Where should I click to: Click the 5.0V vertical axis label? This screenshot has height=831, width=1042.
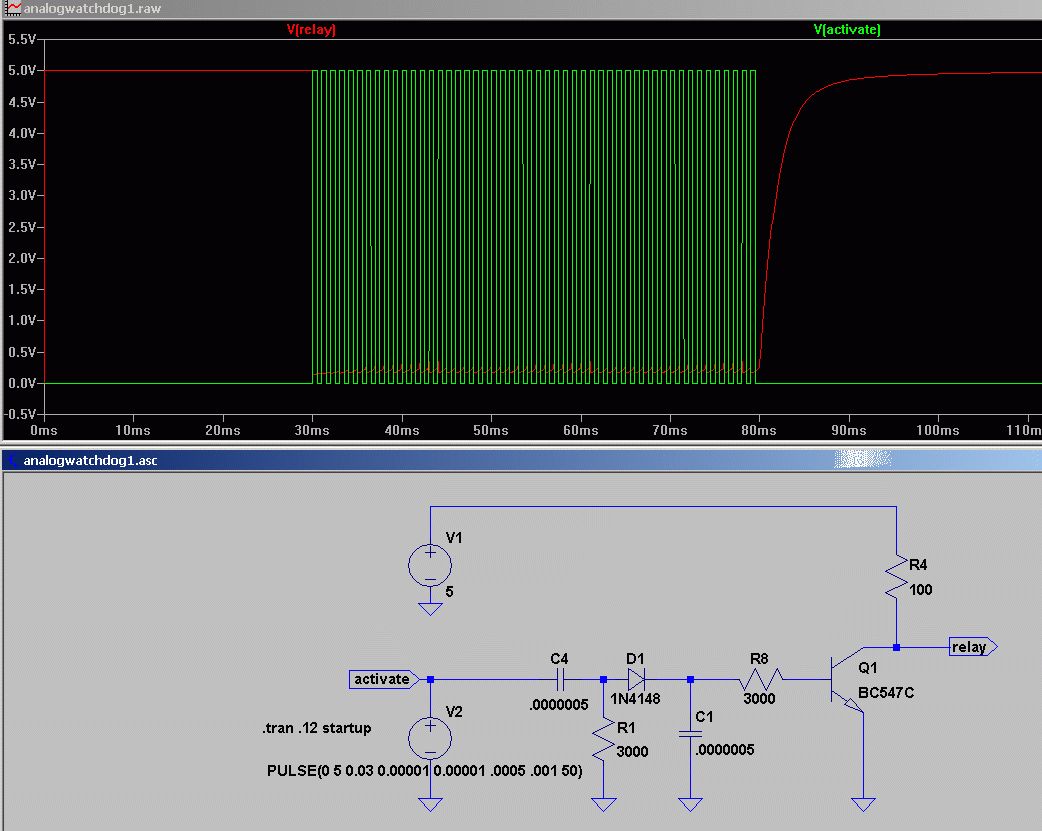click(x=21, y=71)
